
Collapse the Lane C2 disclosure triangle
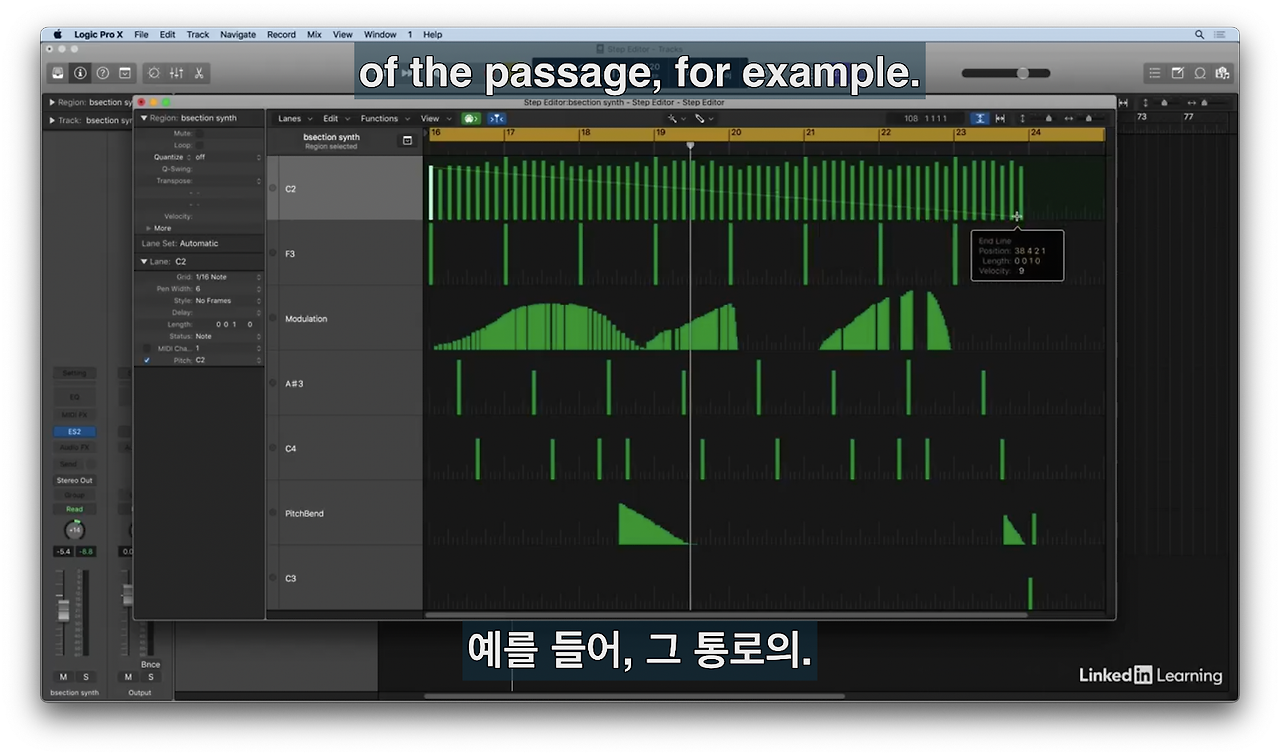pyautogui.click(x=144, y=261)
